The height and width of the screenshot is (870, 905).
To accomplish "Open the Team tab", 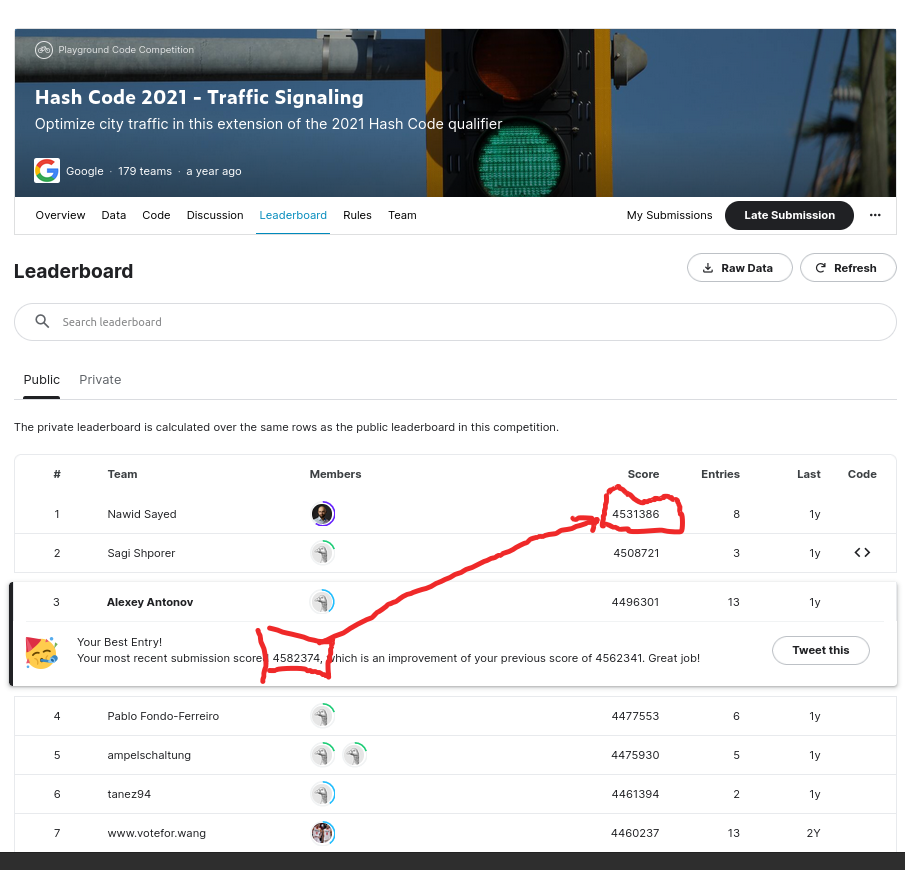I will pyautogui.click(x=402, y=215).
